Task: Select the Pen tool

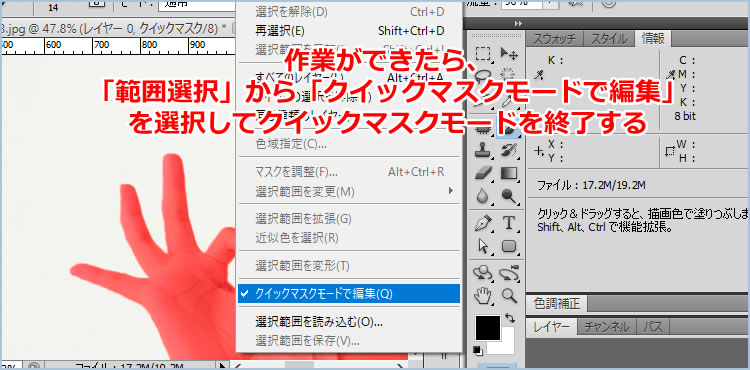Action: 484,223
